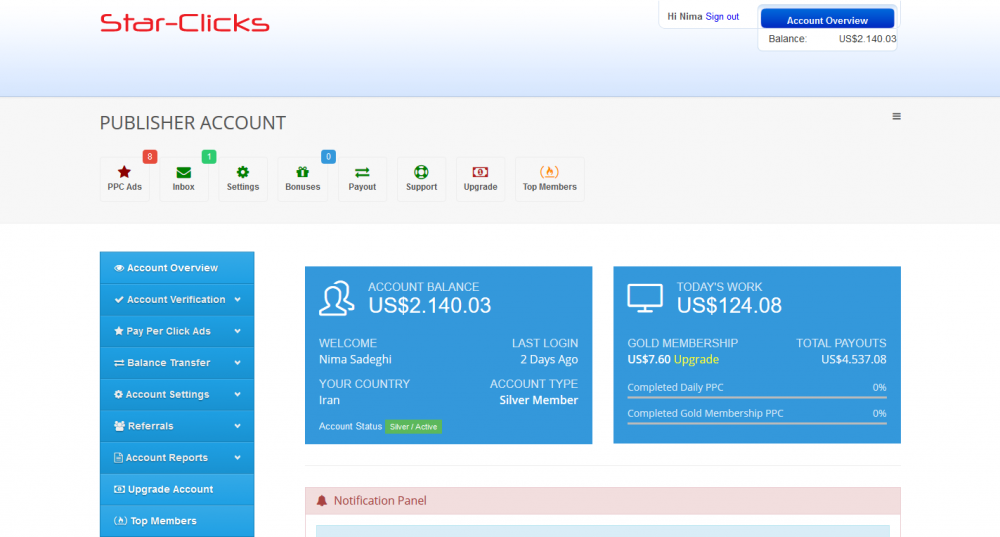Click the Silver / Active status badge

(413, 427)
